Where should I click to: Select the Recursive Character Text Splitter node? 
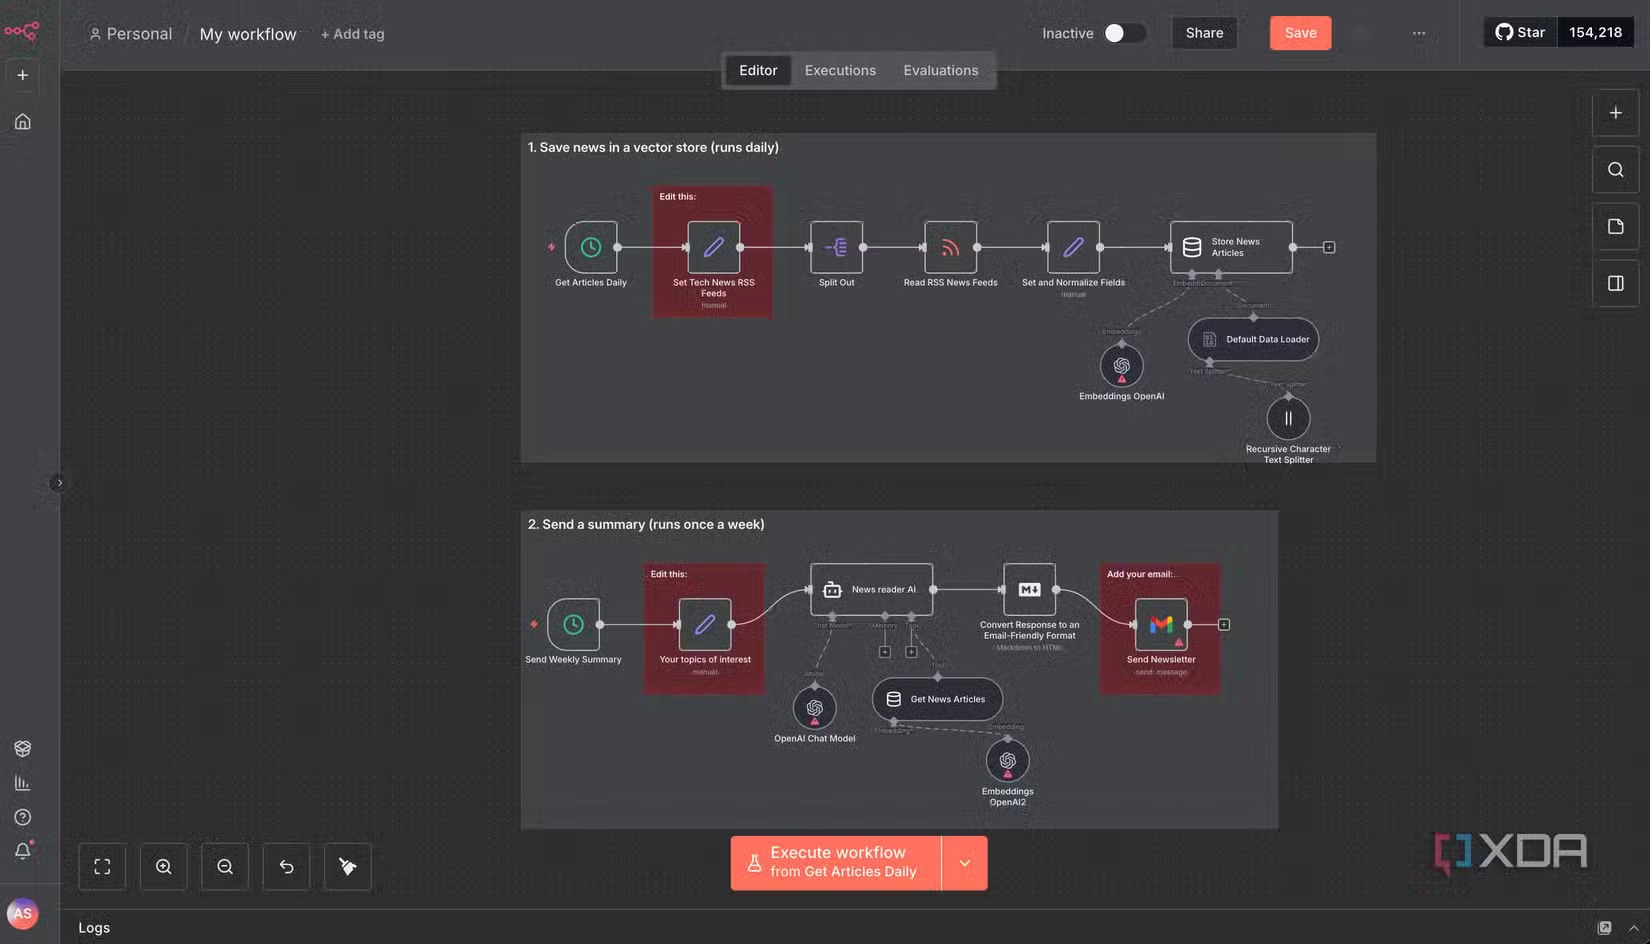(1288, 418)
